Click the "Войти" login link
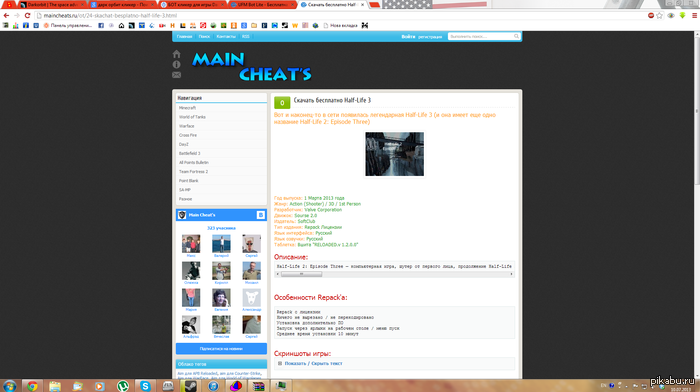700x392 pixels. (x=408, y=37)
